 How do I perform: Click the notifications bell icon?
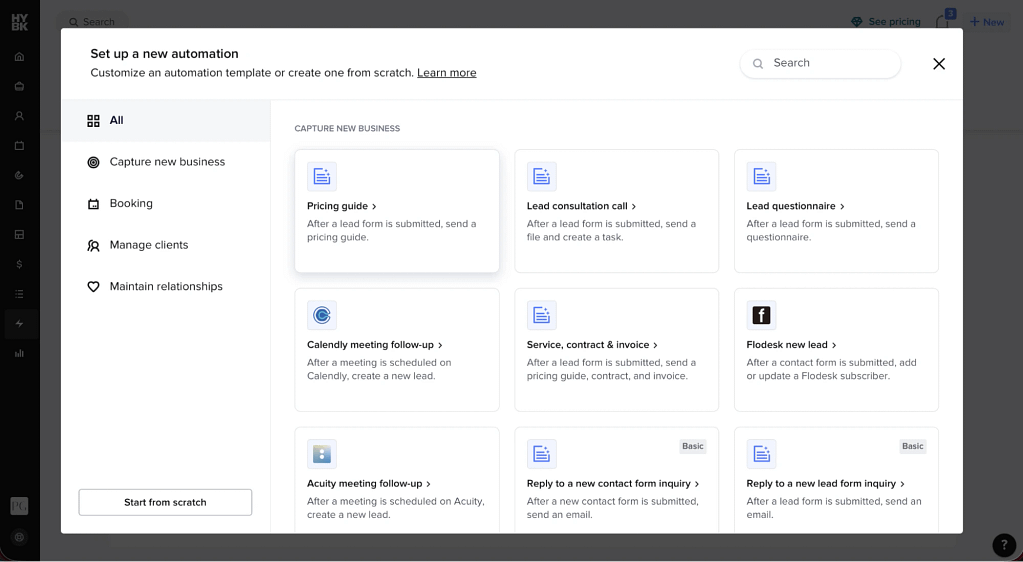[943, 22]
